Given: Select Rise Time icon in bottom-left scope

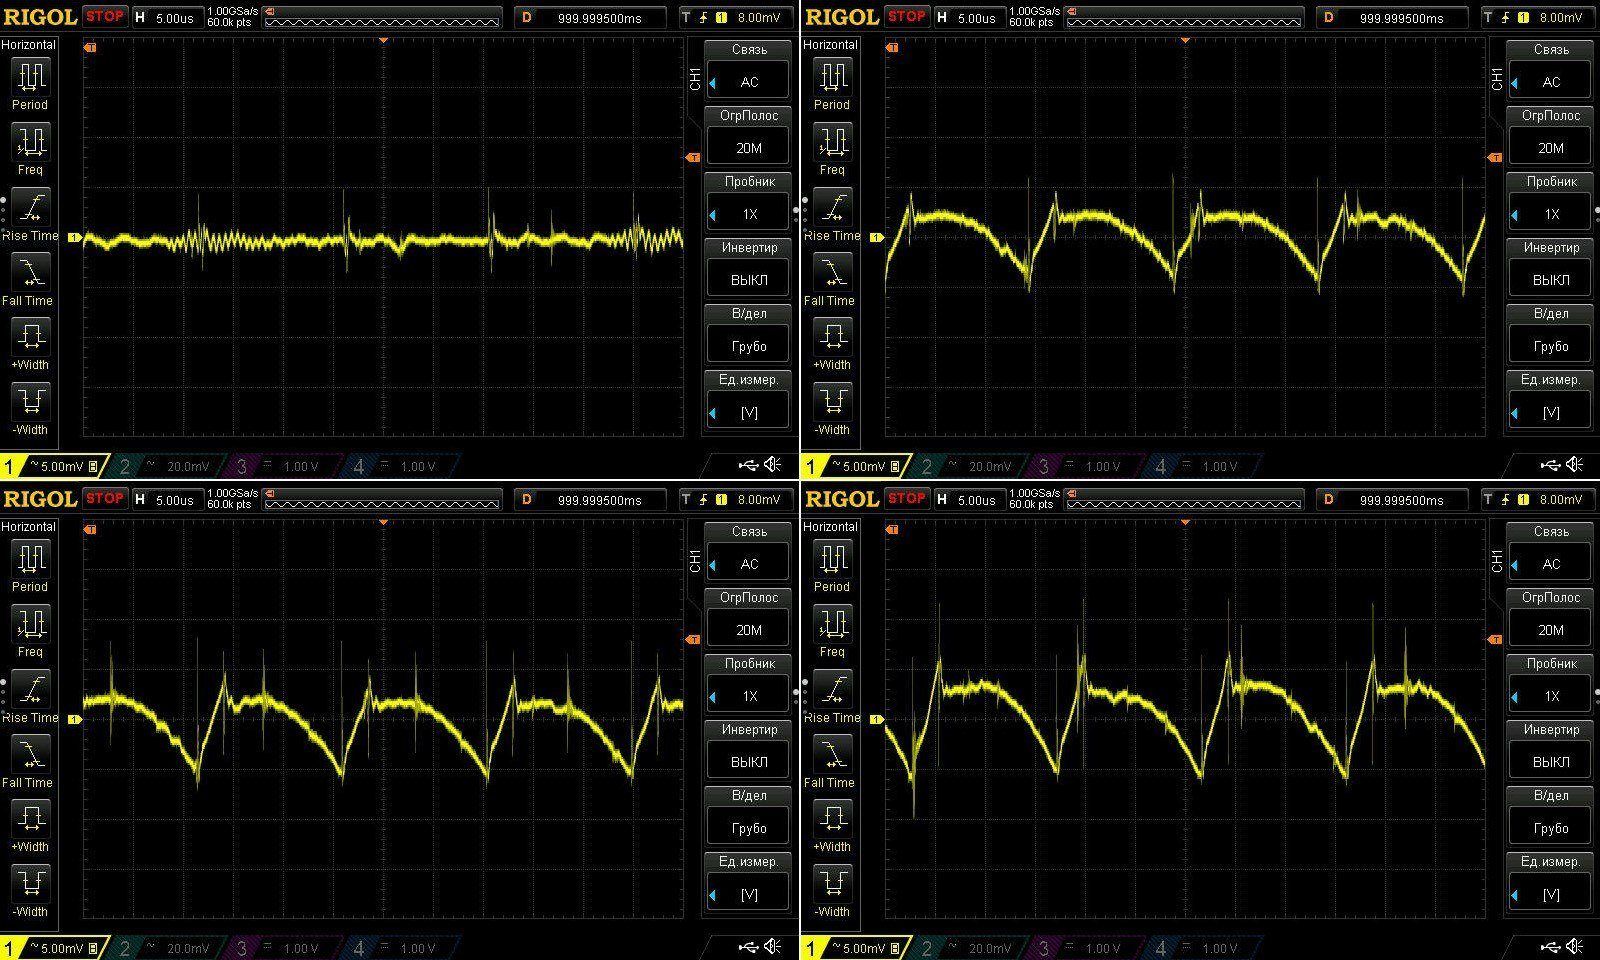Looking at the screenshot, I should [x=30, y=690].
